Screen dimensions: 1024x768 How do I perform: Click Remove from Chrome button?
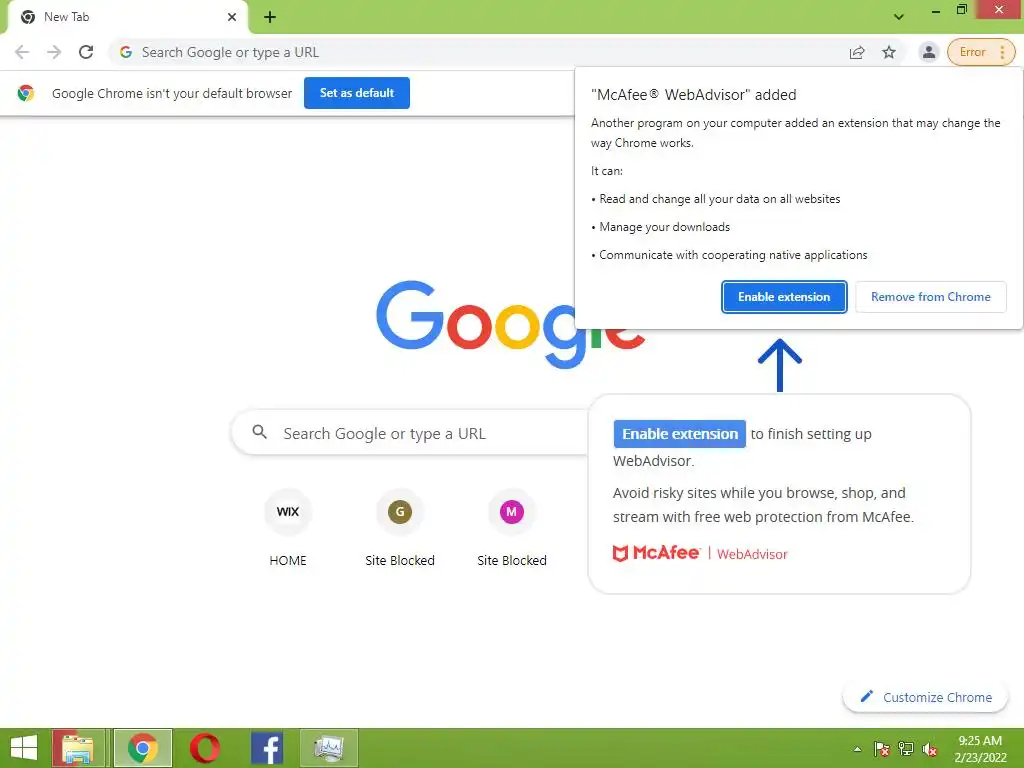(x=931, y=297)
